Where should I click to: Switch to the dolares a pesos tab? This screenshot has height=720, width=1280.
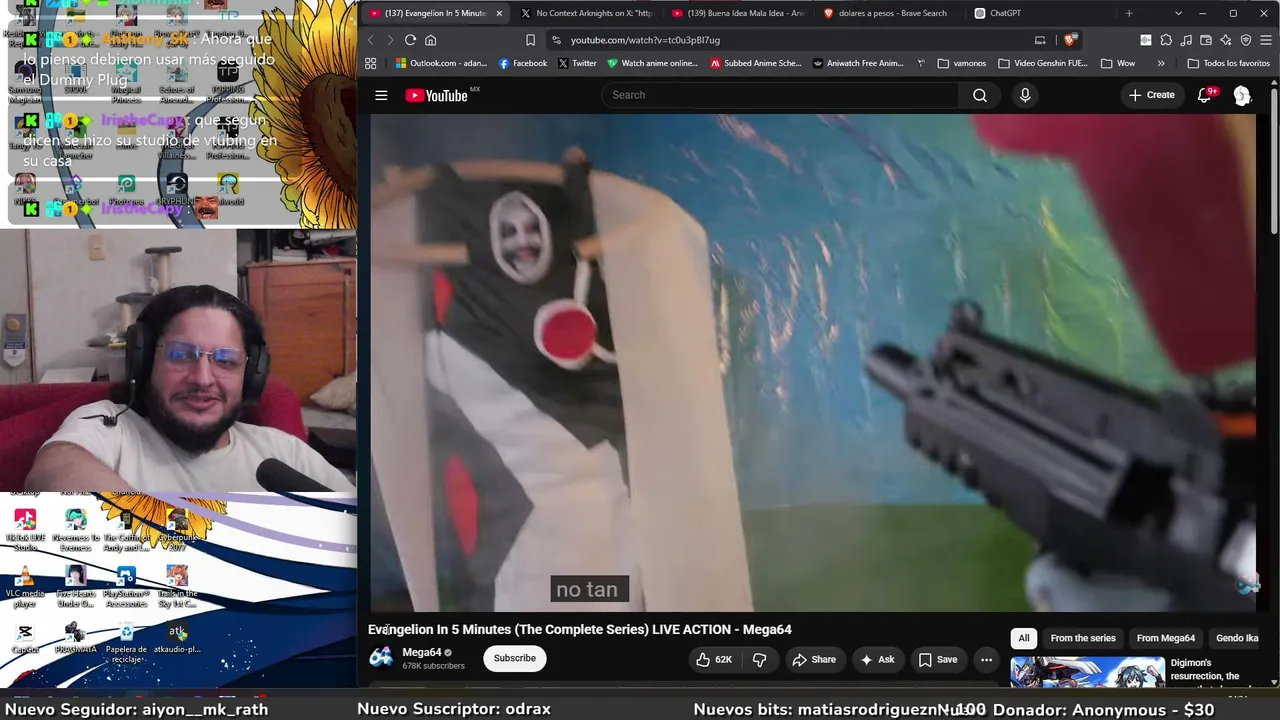[888, 13]
